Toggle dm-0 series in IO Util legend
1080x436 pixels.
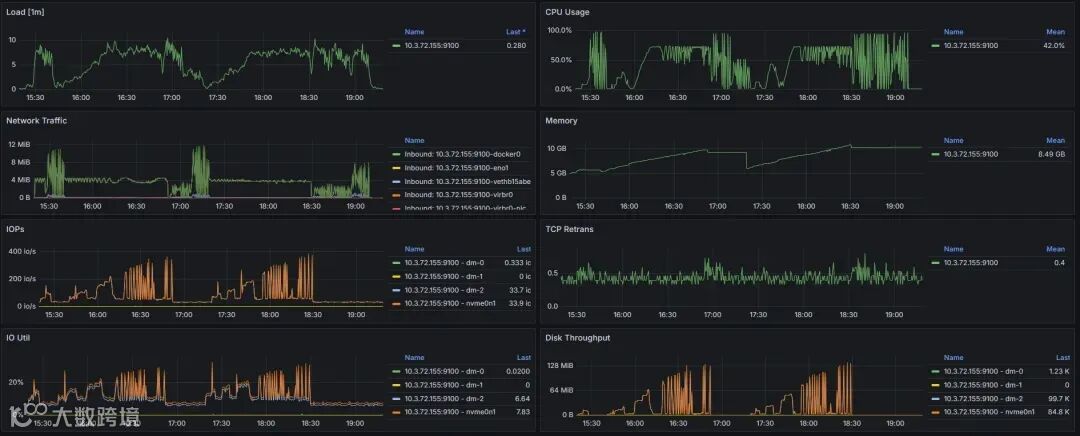click(x=444, y=372)
